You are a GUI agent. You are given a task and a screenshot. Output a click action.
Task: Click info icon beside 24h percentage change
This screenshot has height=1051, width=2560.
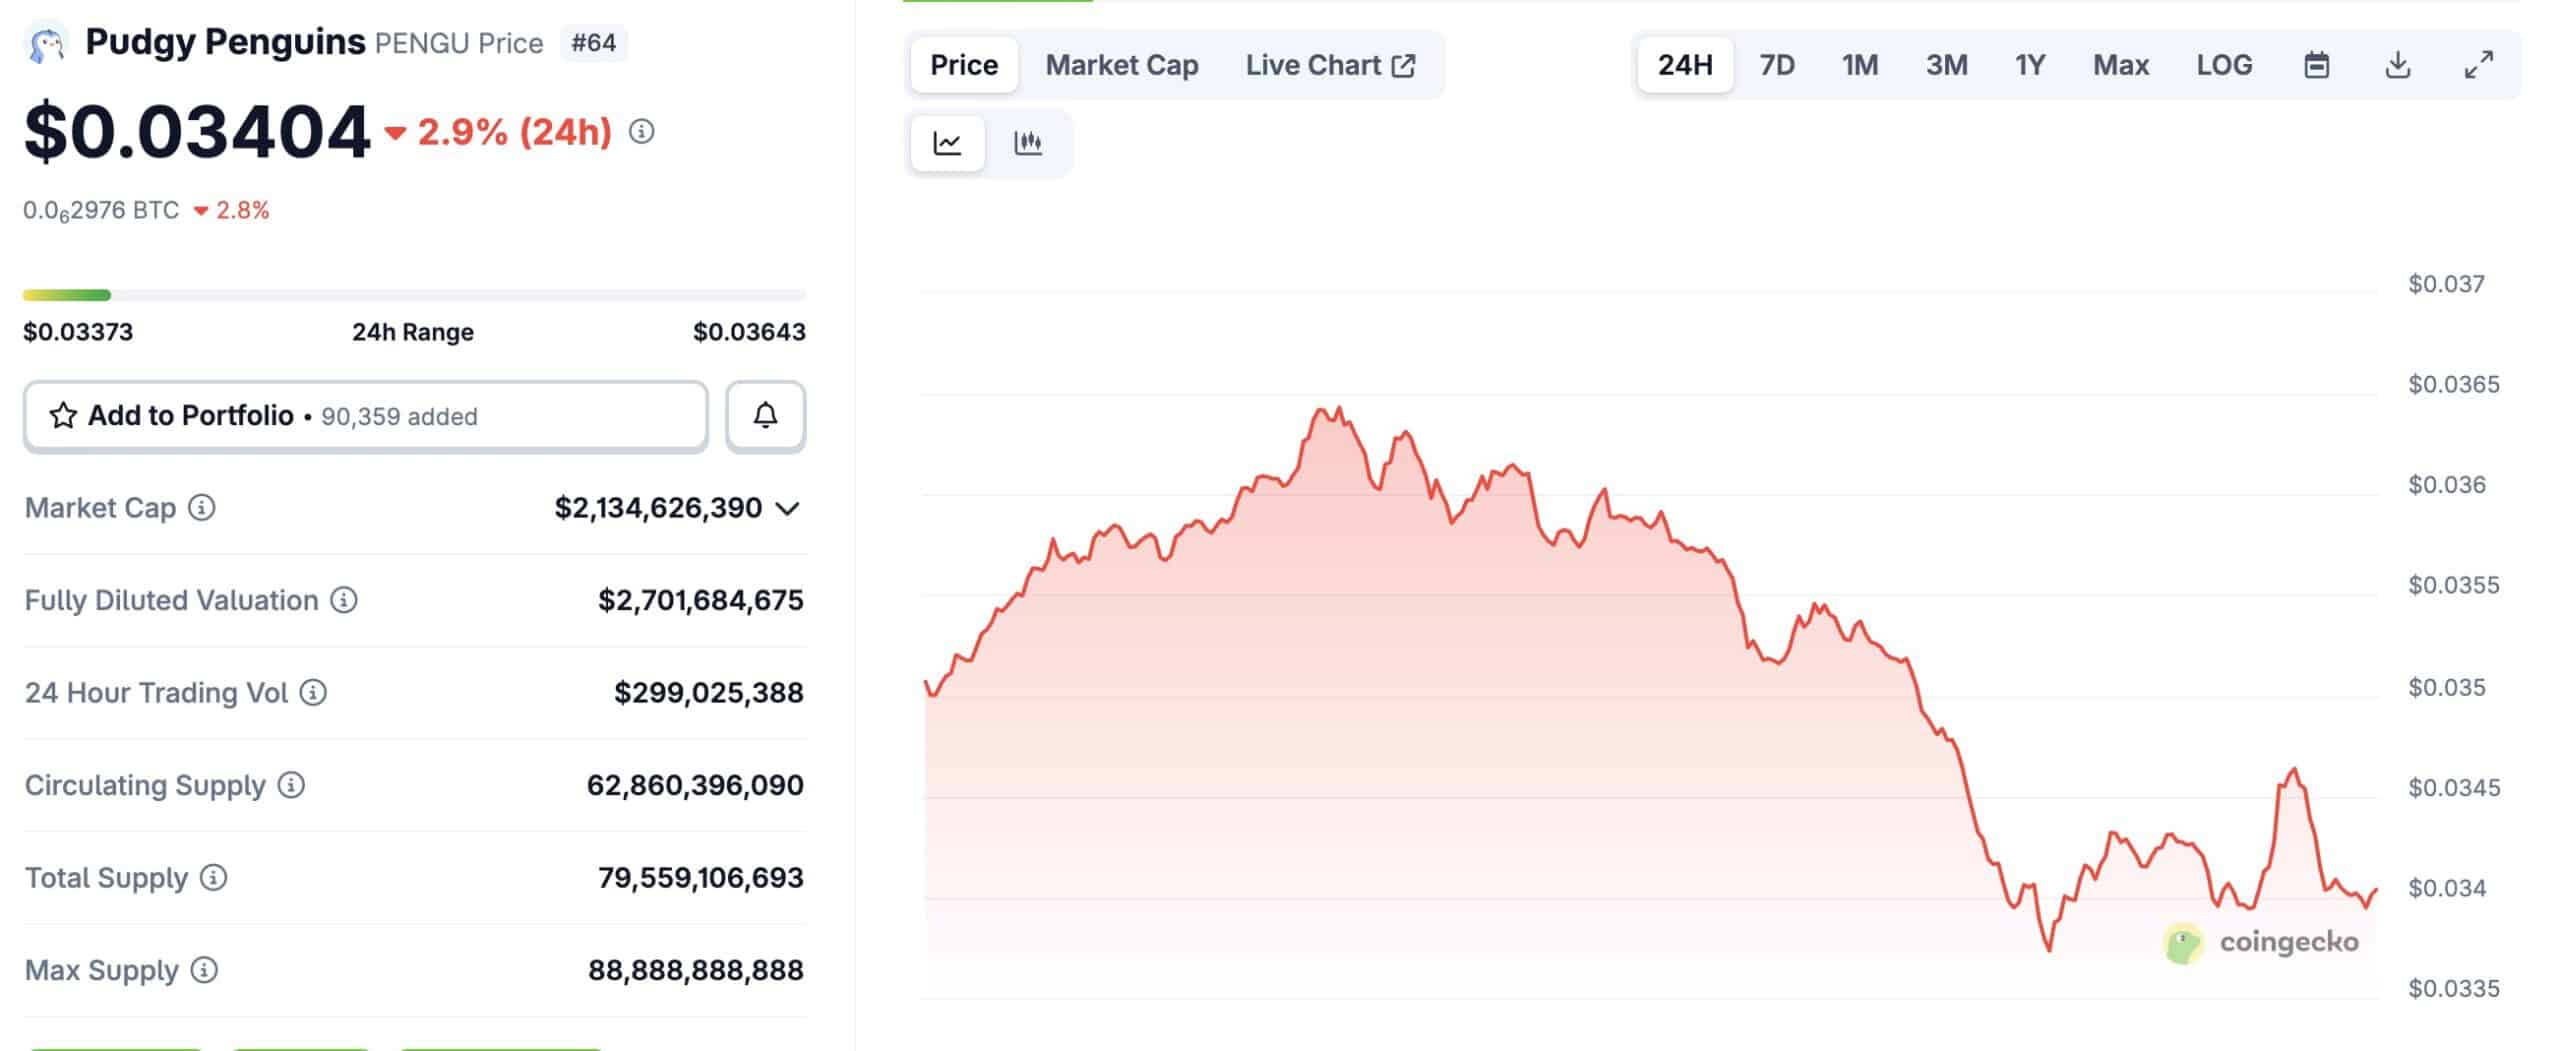pos(642,131)
